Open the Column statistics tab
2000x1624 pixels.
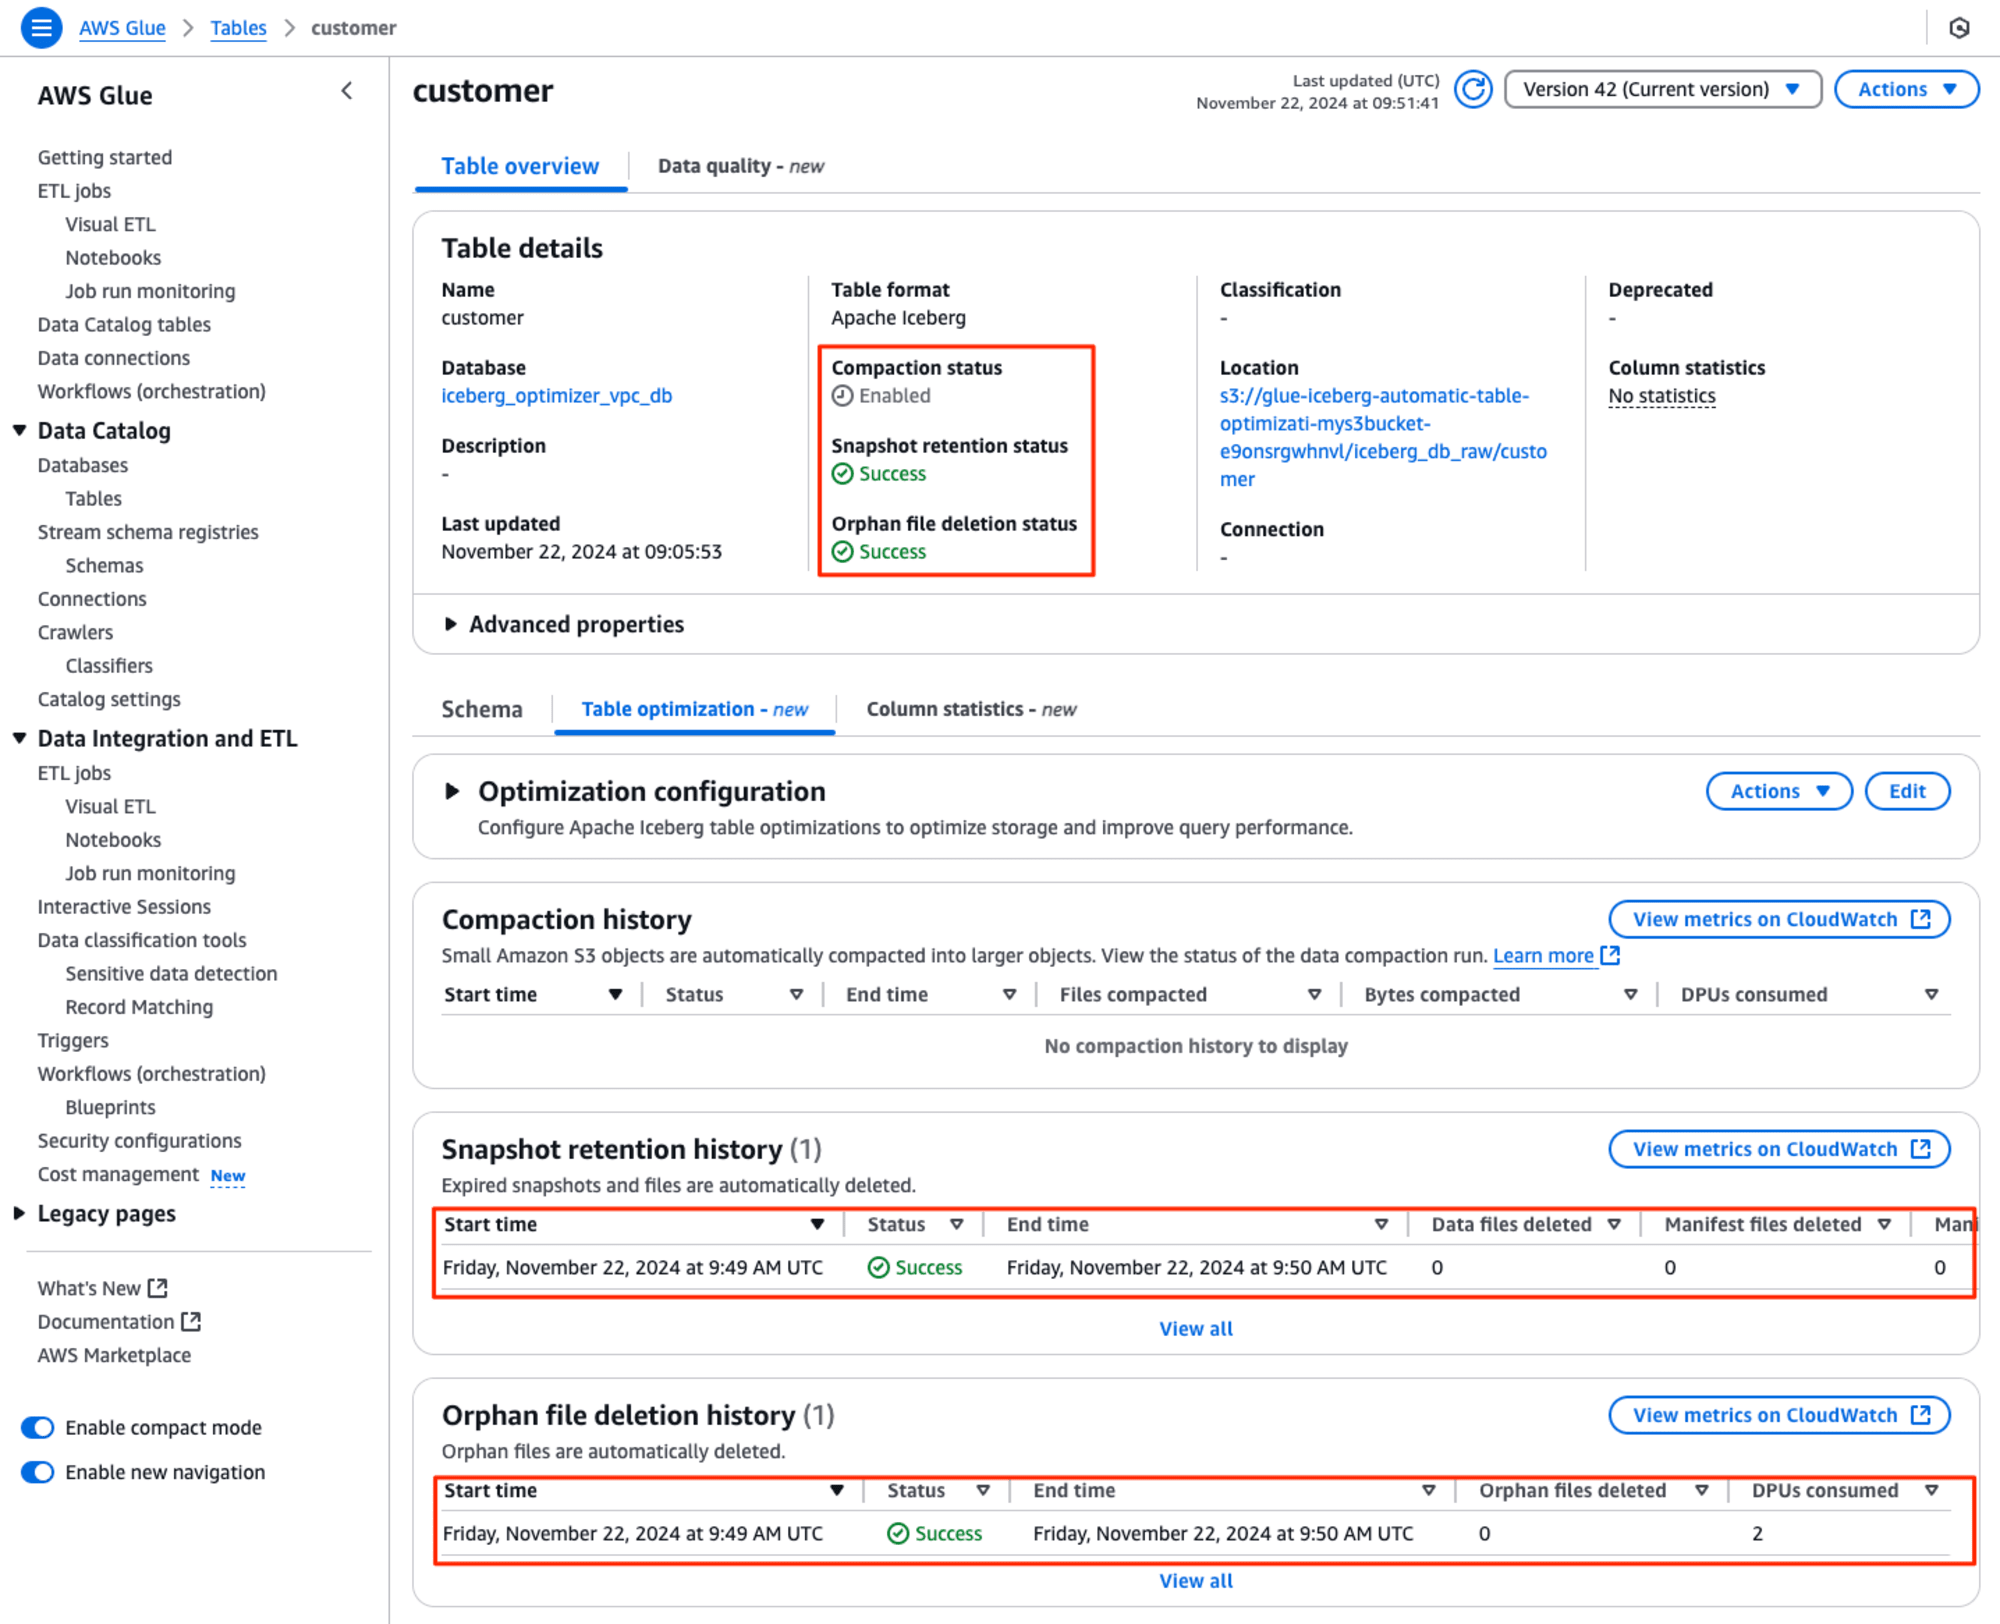click(x=970, y=709)
